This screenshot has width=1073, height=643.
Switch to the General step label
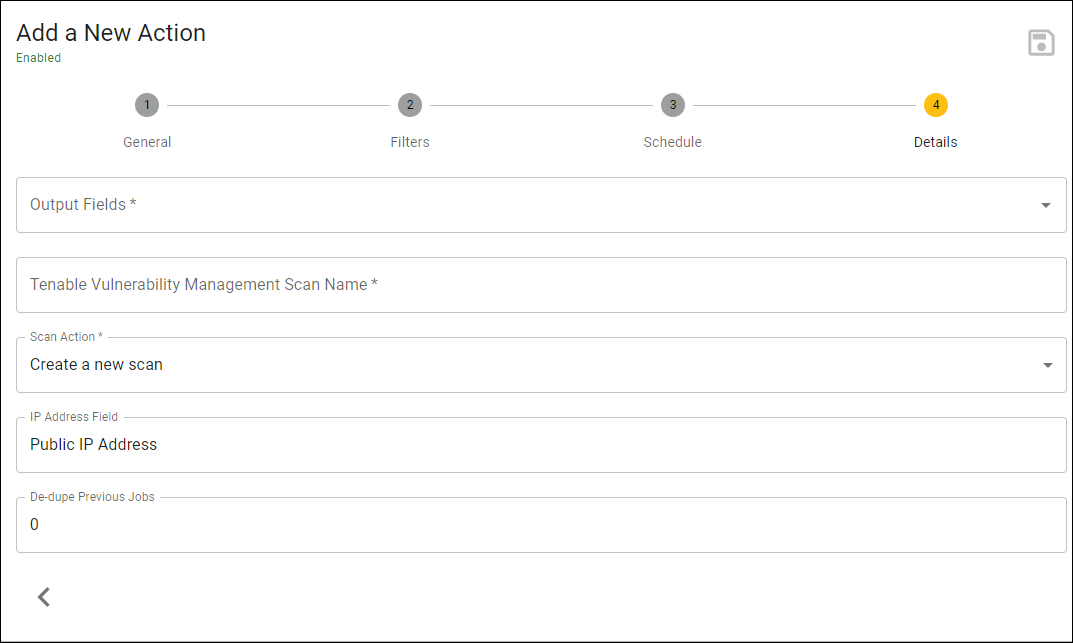coord(147,142)
